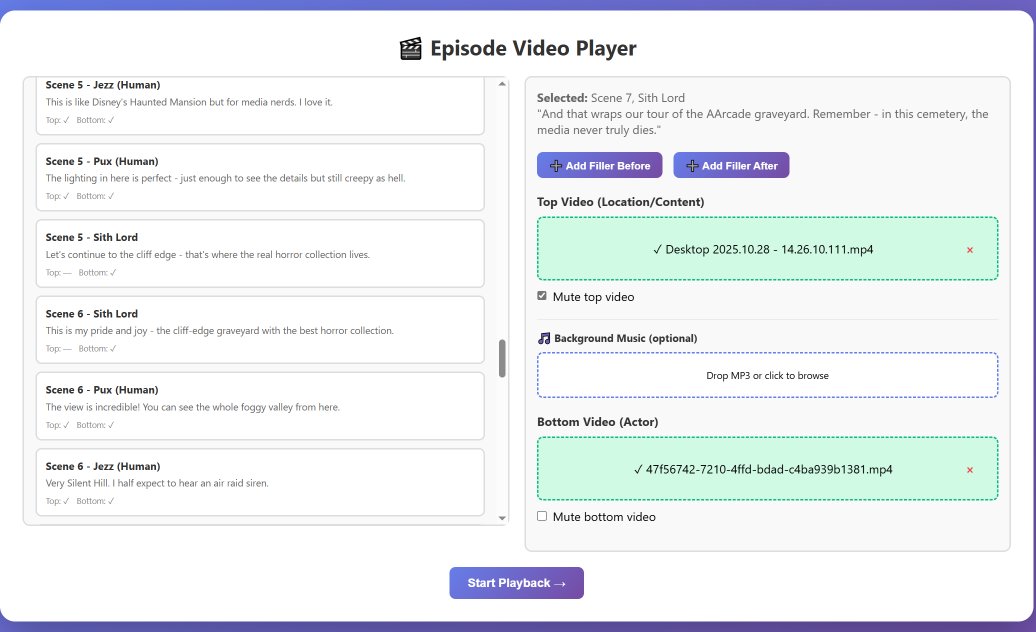Click the bottom video drop zone with 47f56742 mp4

[x=767, y=469]
